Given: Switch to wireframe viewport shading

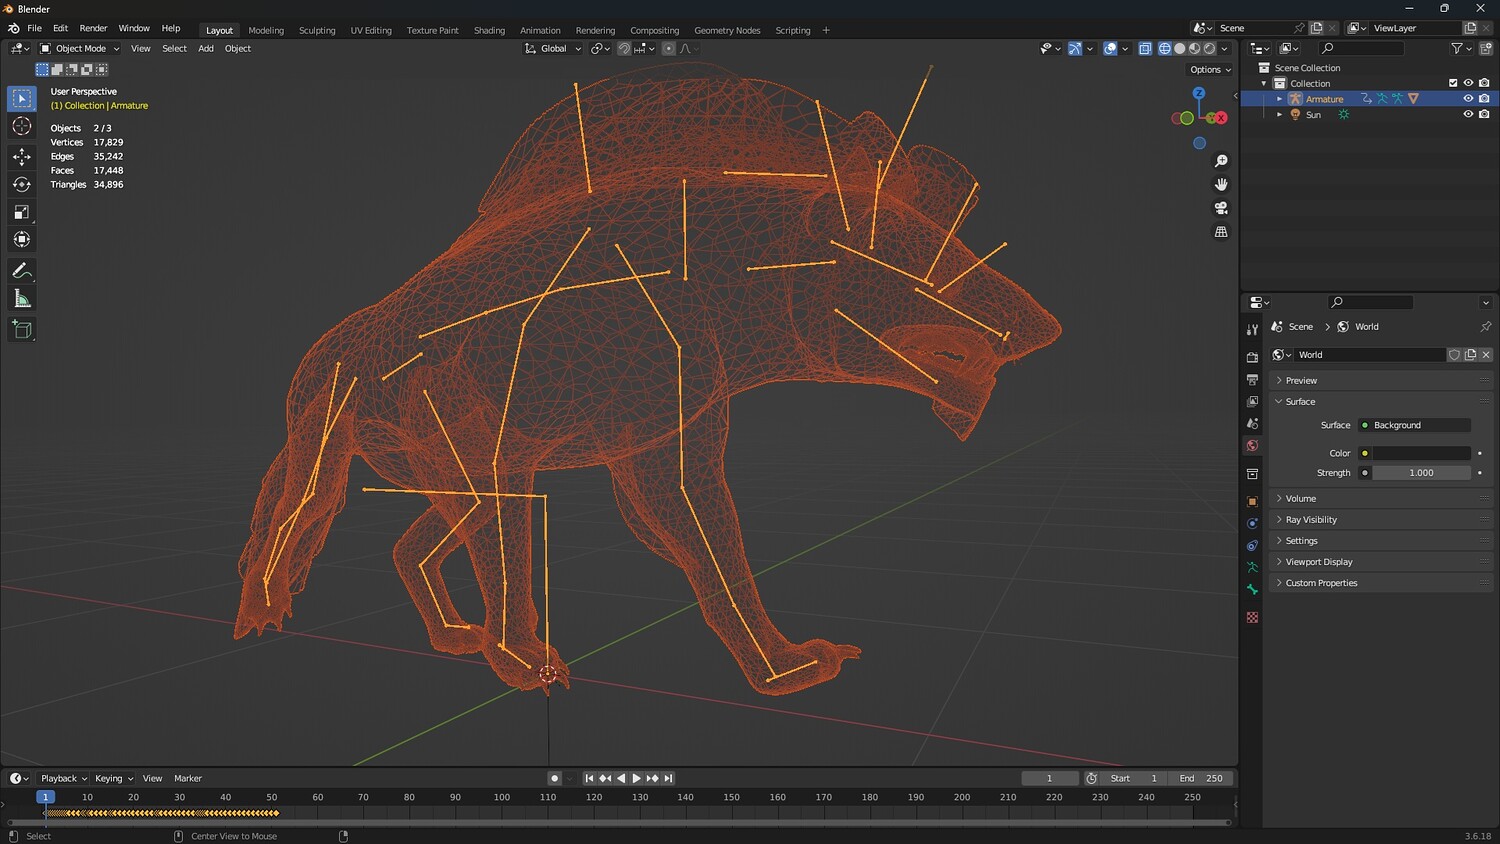Looking at the screenshot, I should (x=1165, y=48).
